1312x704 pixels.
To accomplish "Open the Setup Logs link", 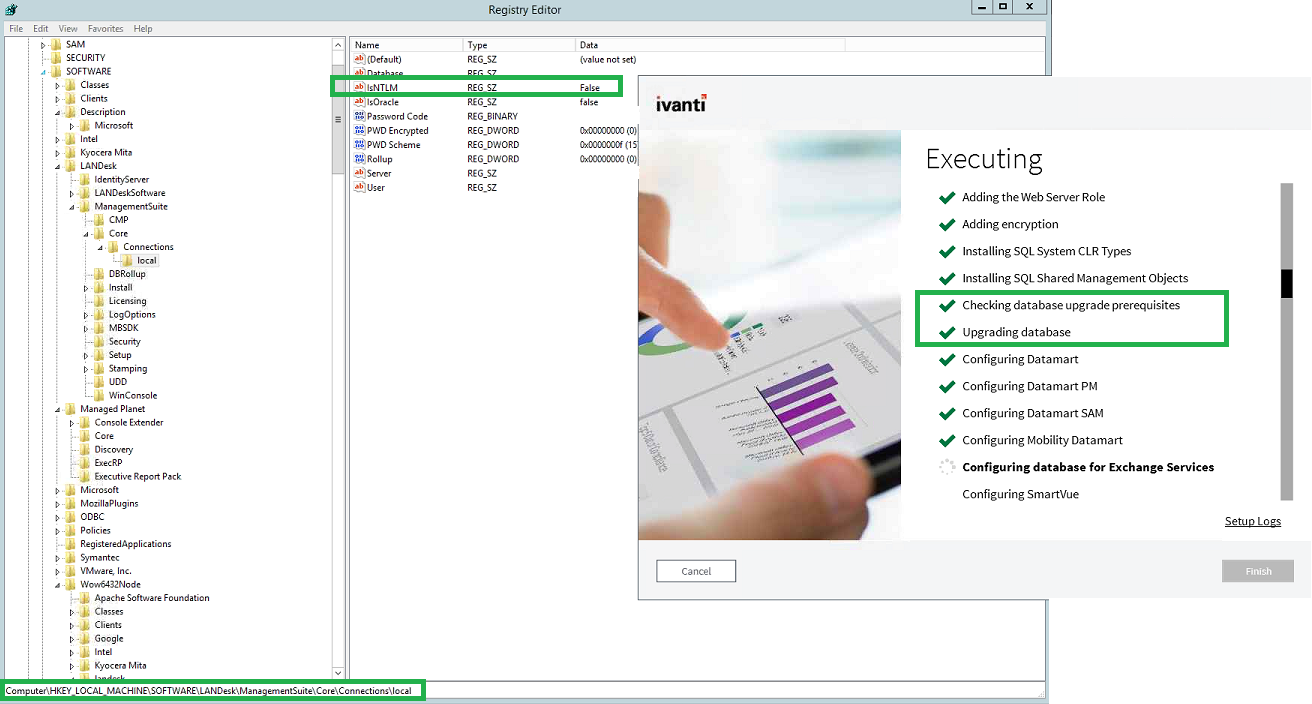I will click(x=1253, y=521).
